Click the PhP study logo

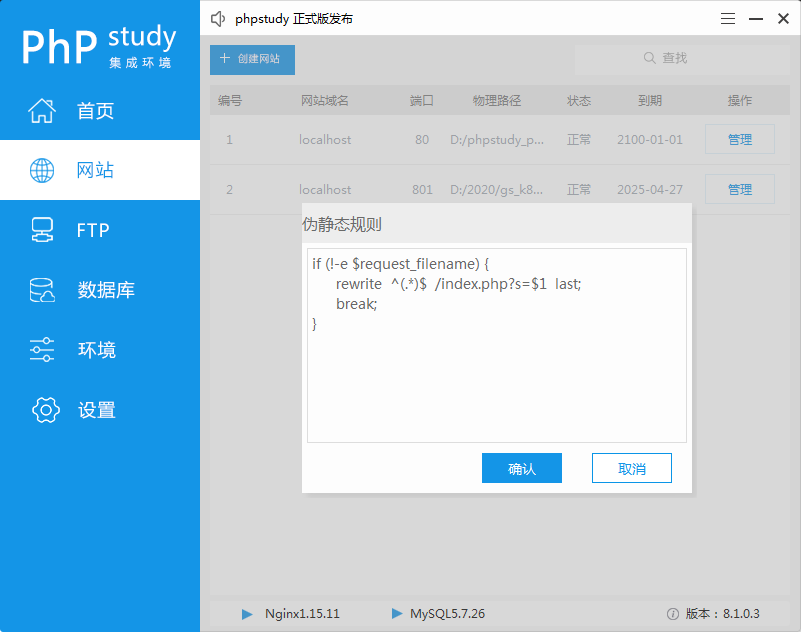99,45
